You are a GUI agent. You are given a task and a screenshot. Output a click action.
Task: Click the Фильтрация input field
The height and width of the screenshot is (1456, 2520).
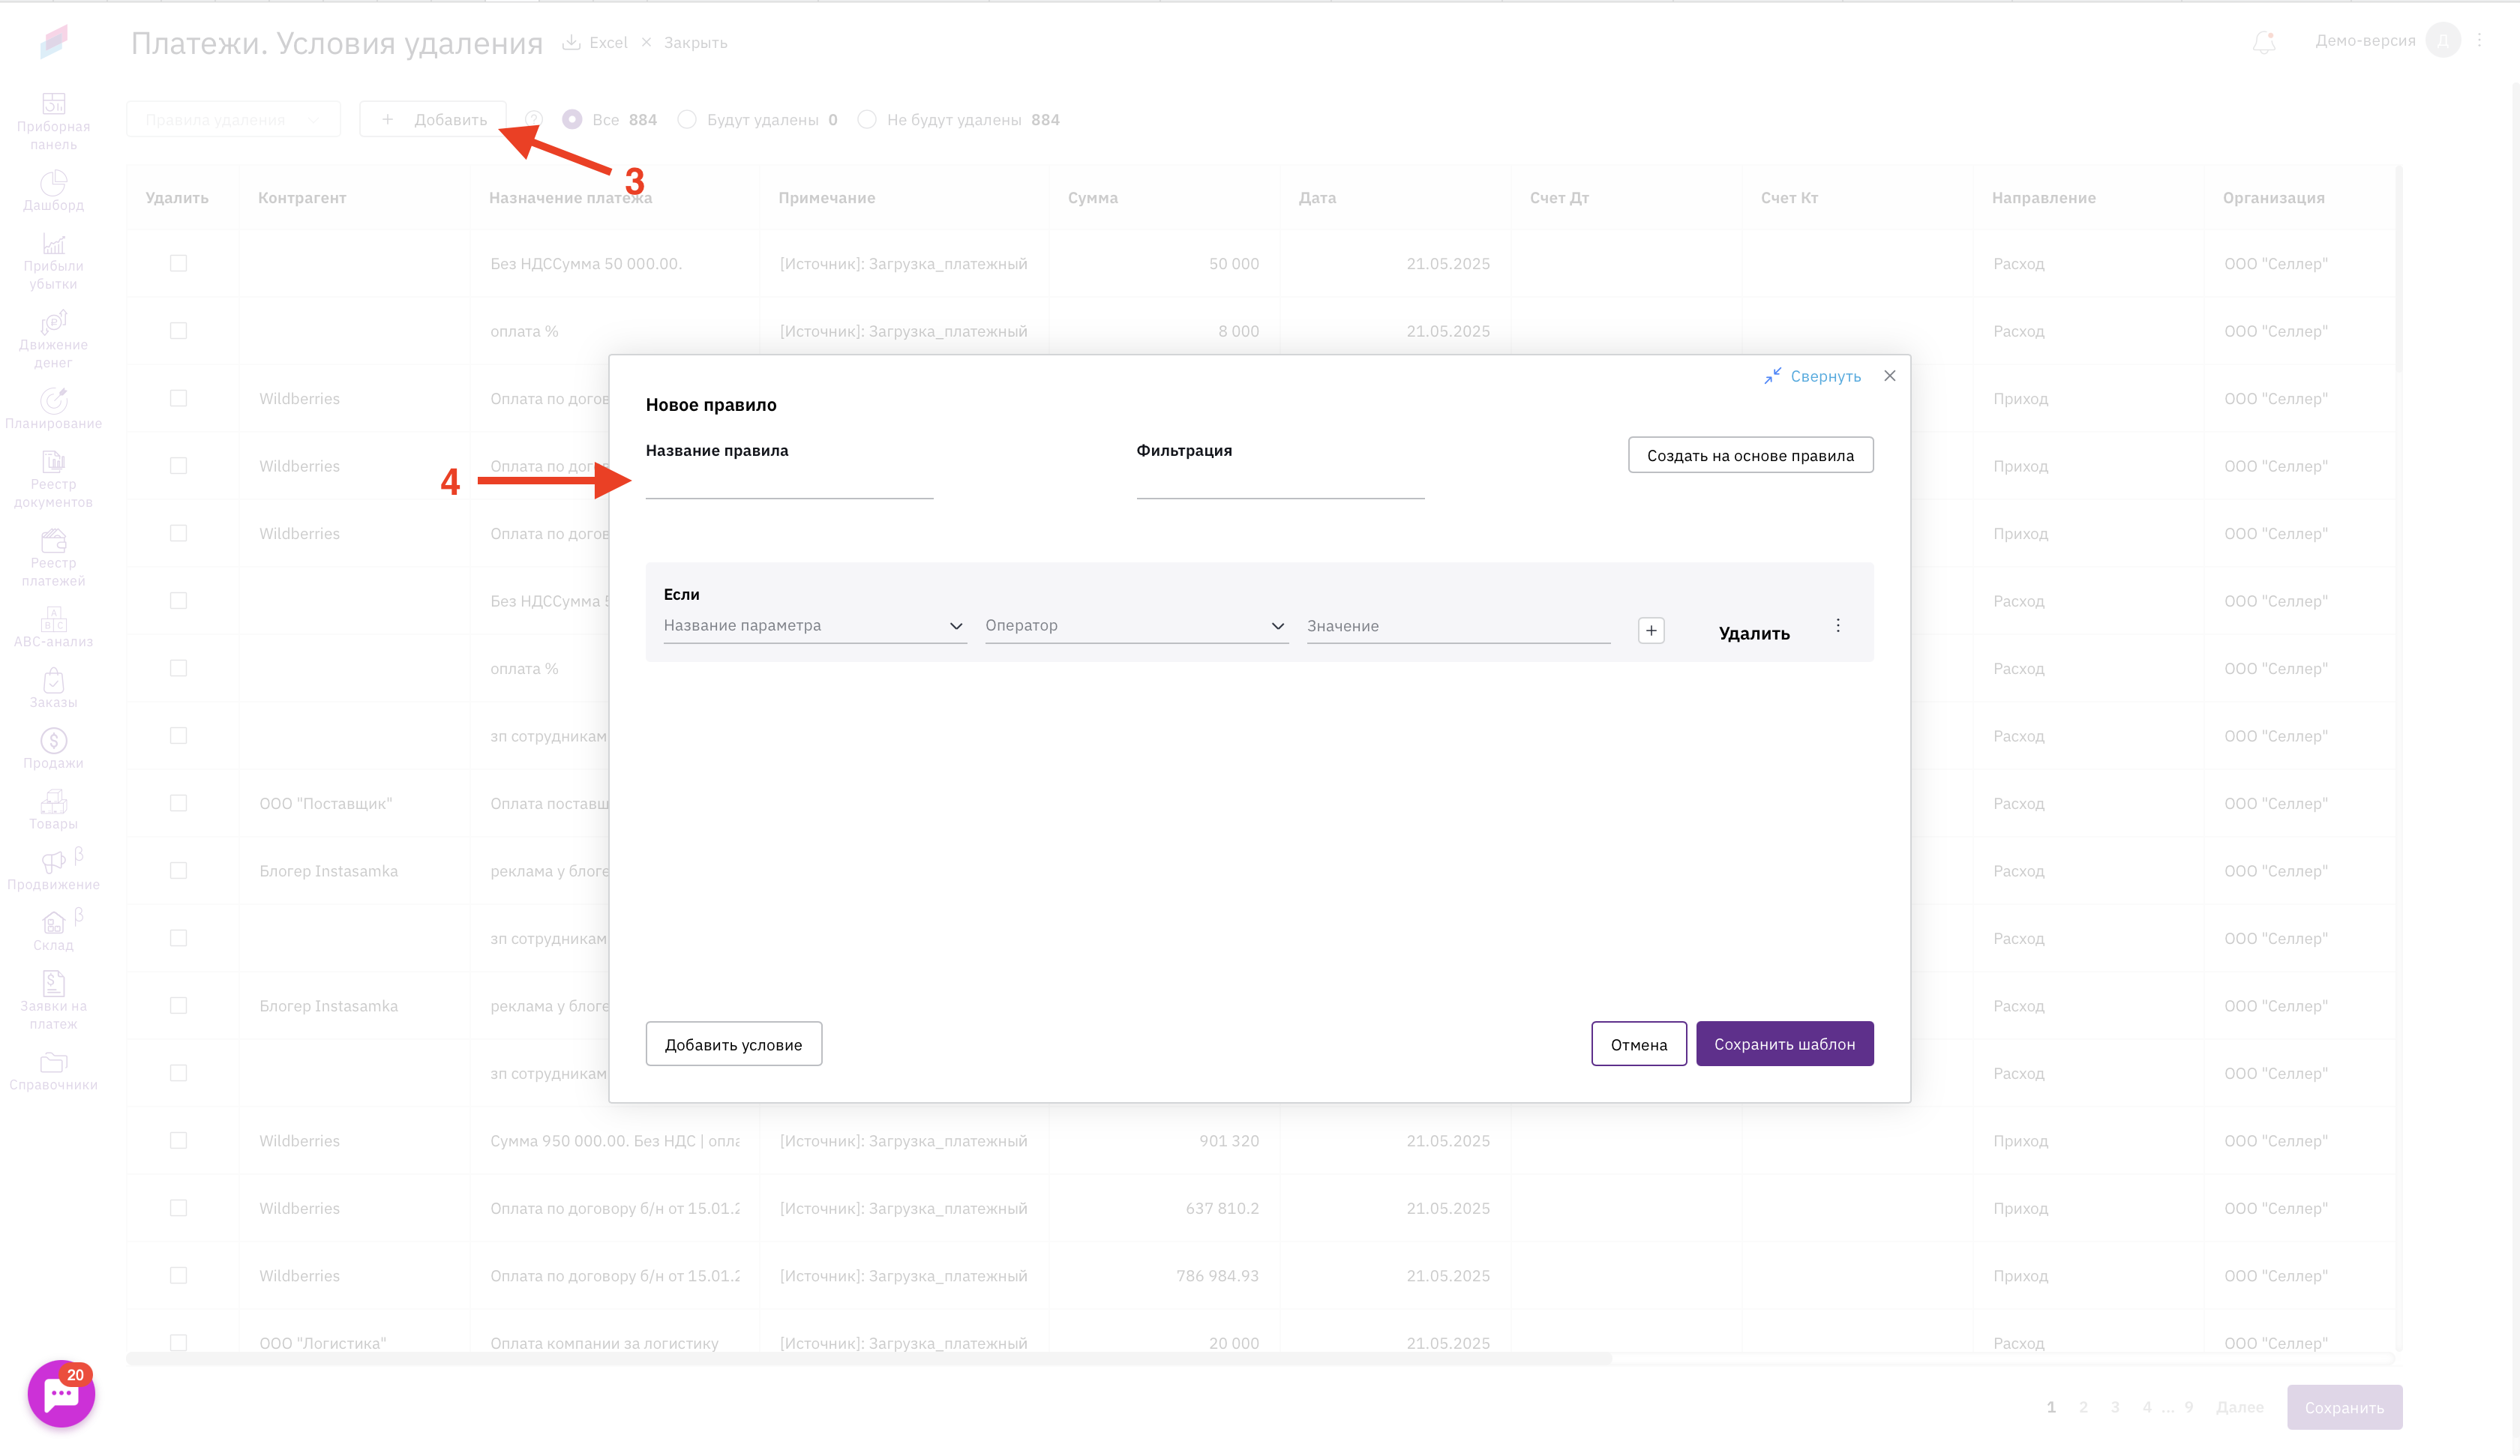(1280, 483)
